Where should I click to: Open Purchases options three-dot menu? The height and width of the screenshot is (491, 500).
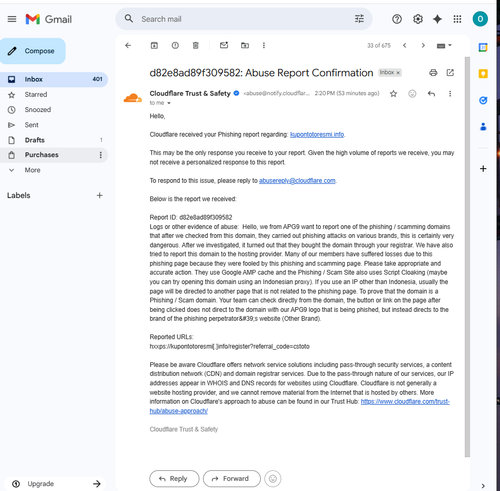(x=101, y=155)
